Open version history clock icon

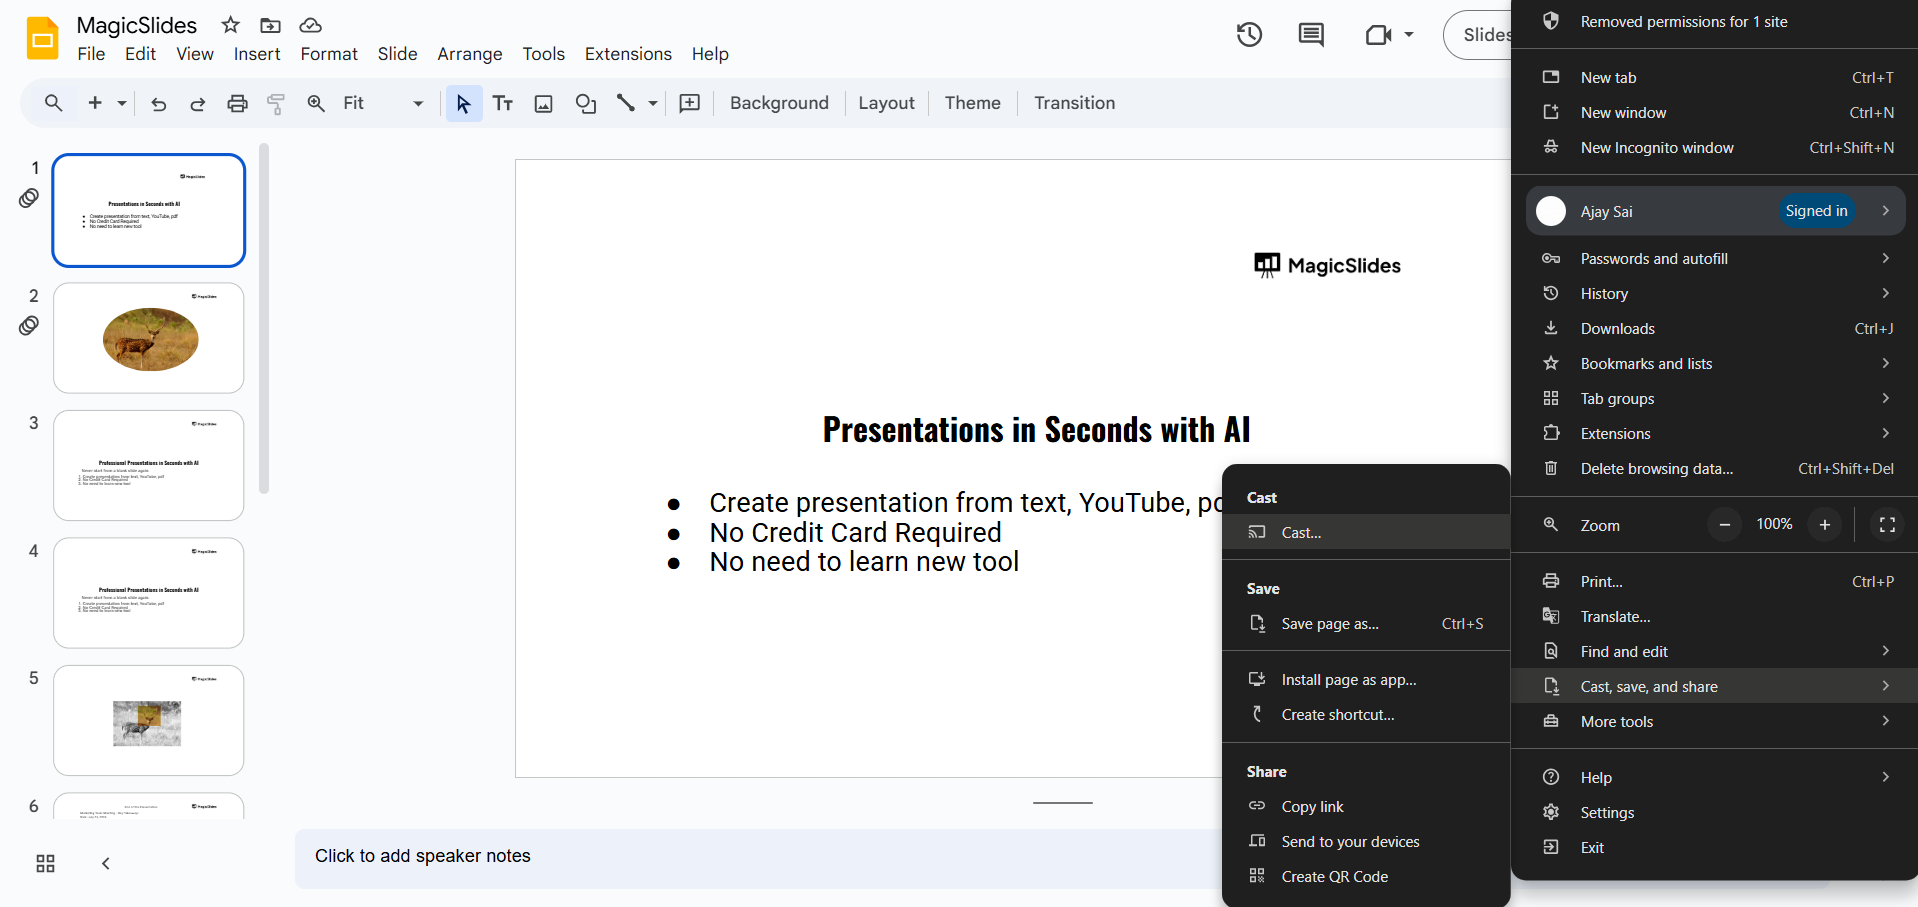pos(1249,35)
